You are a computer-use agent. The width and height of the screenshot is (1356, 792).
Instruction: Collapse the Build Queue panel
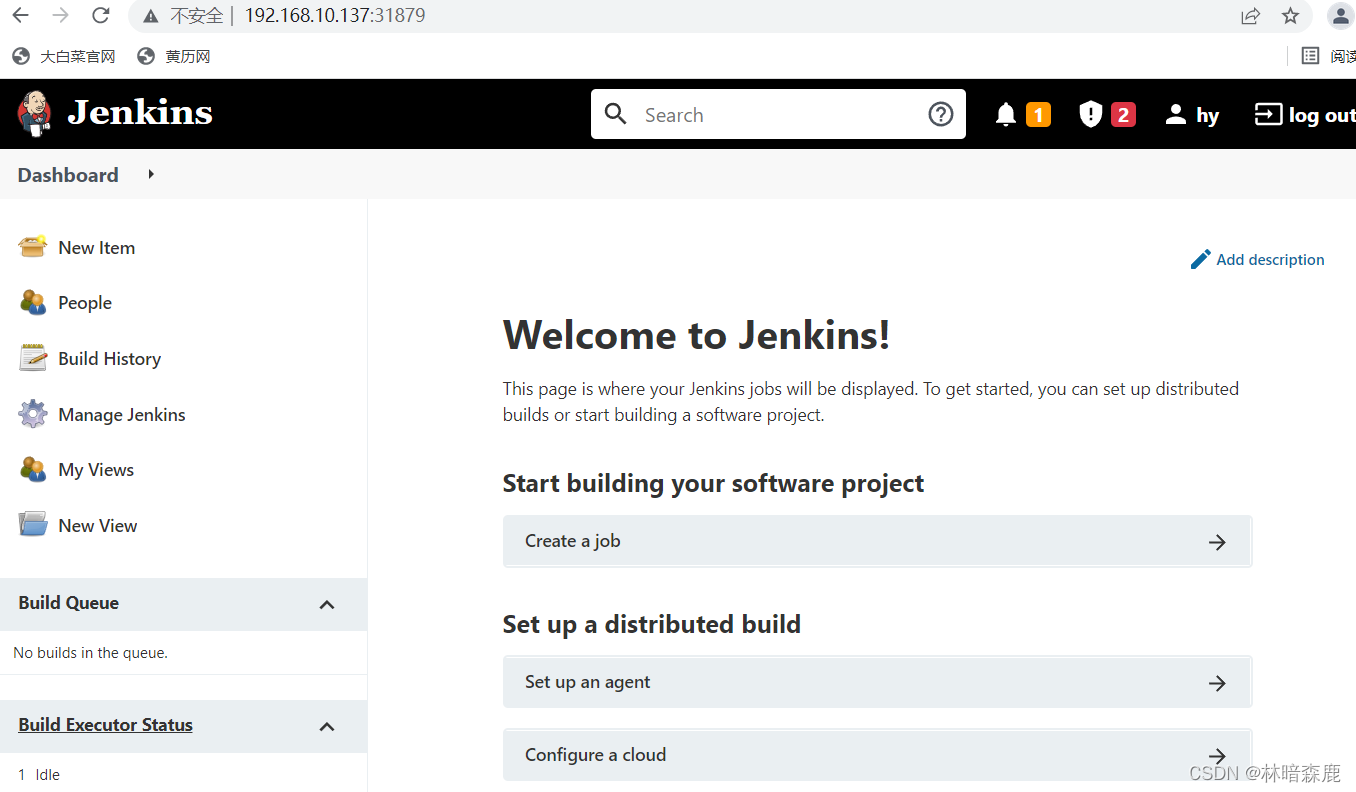pyautogui.click(x=327, y=604)
